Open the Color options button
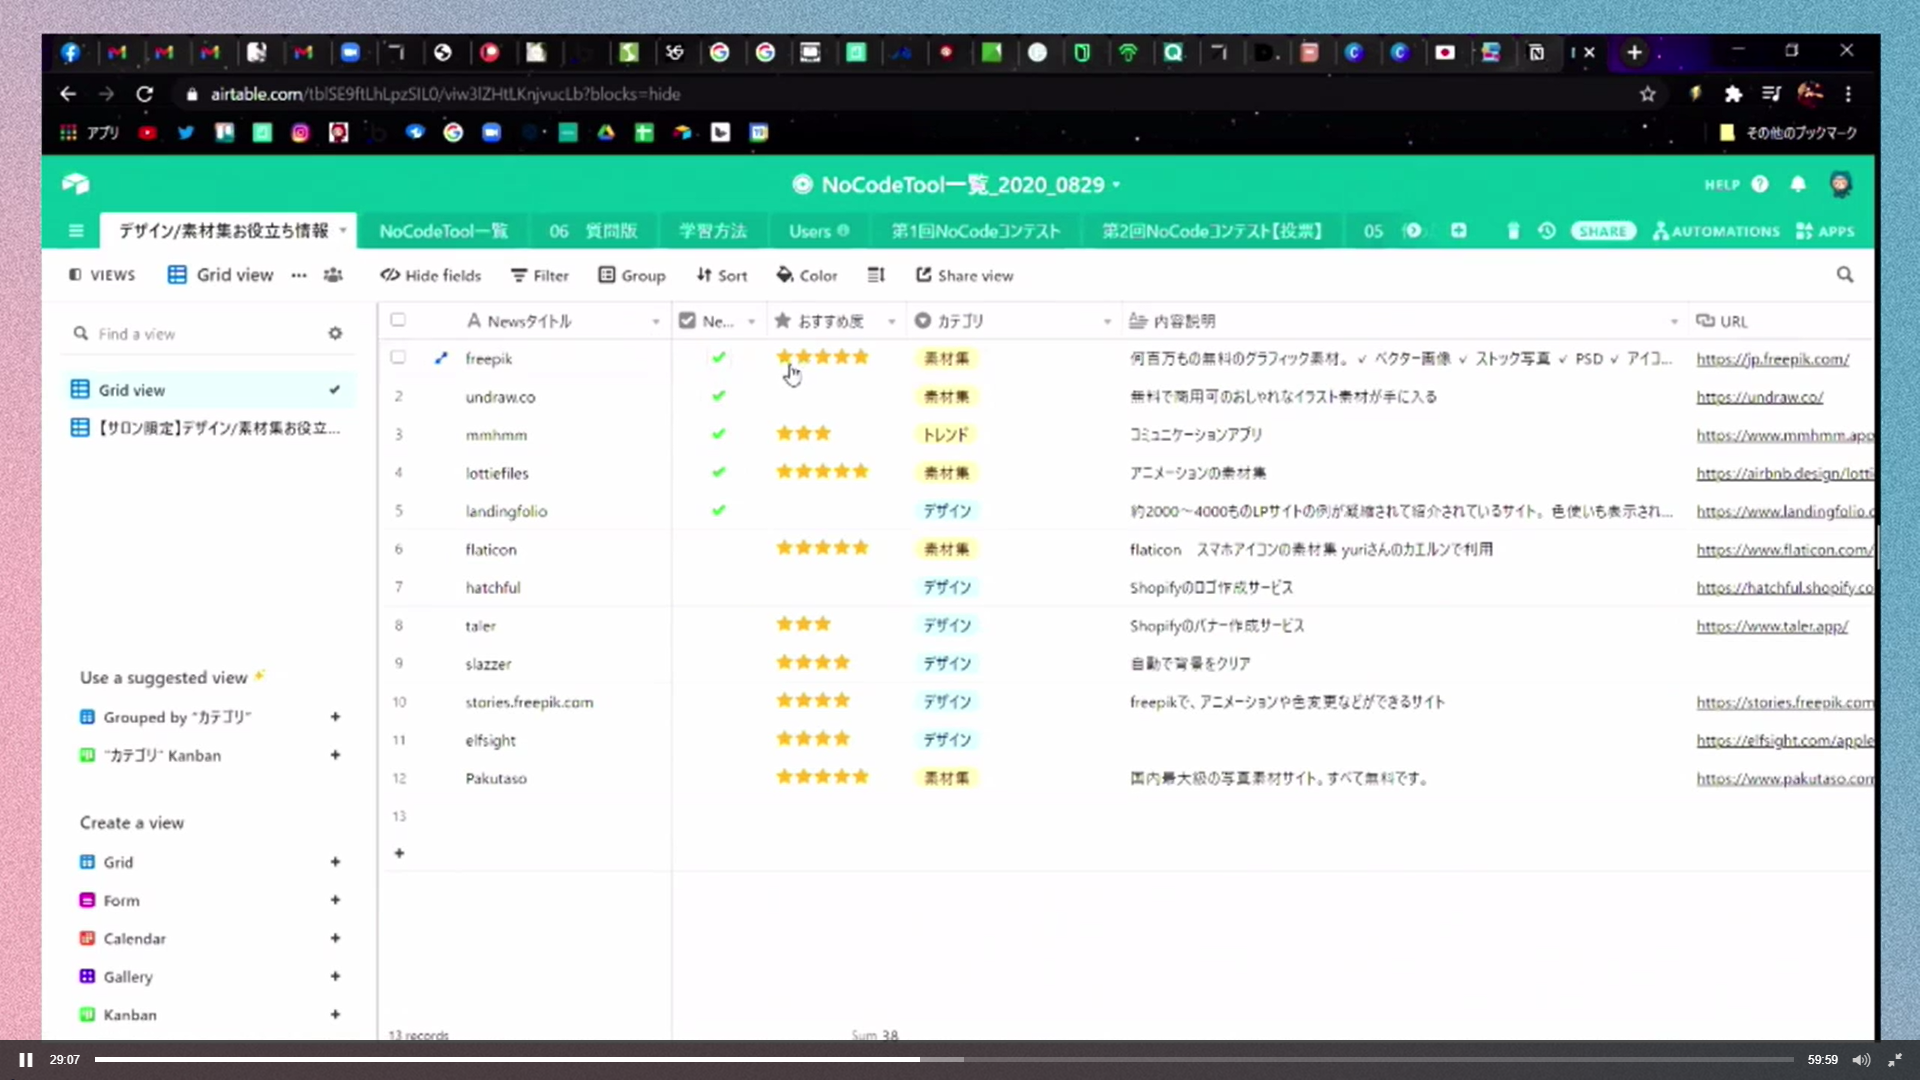This screenshot has width=1920, height=1080. point(806,275)
